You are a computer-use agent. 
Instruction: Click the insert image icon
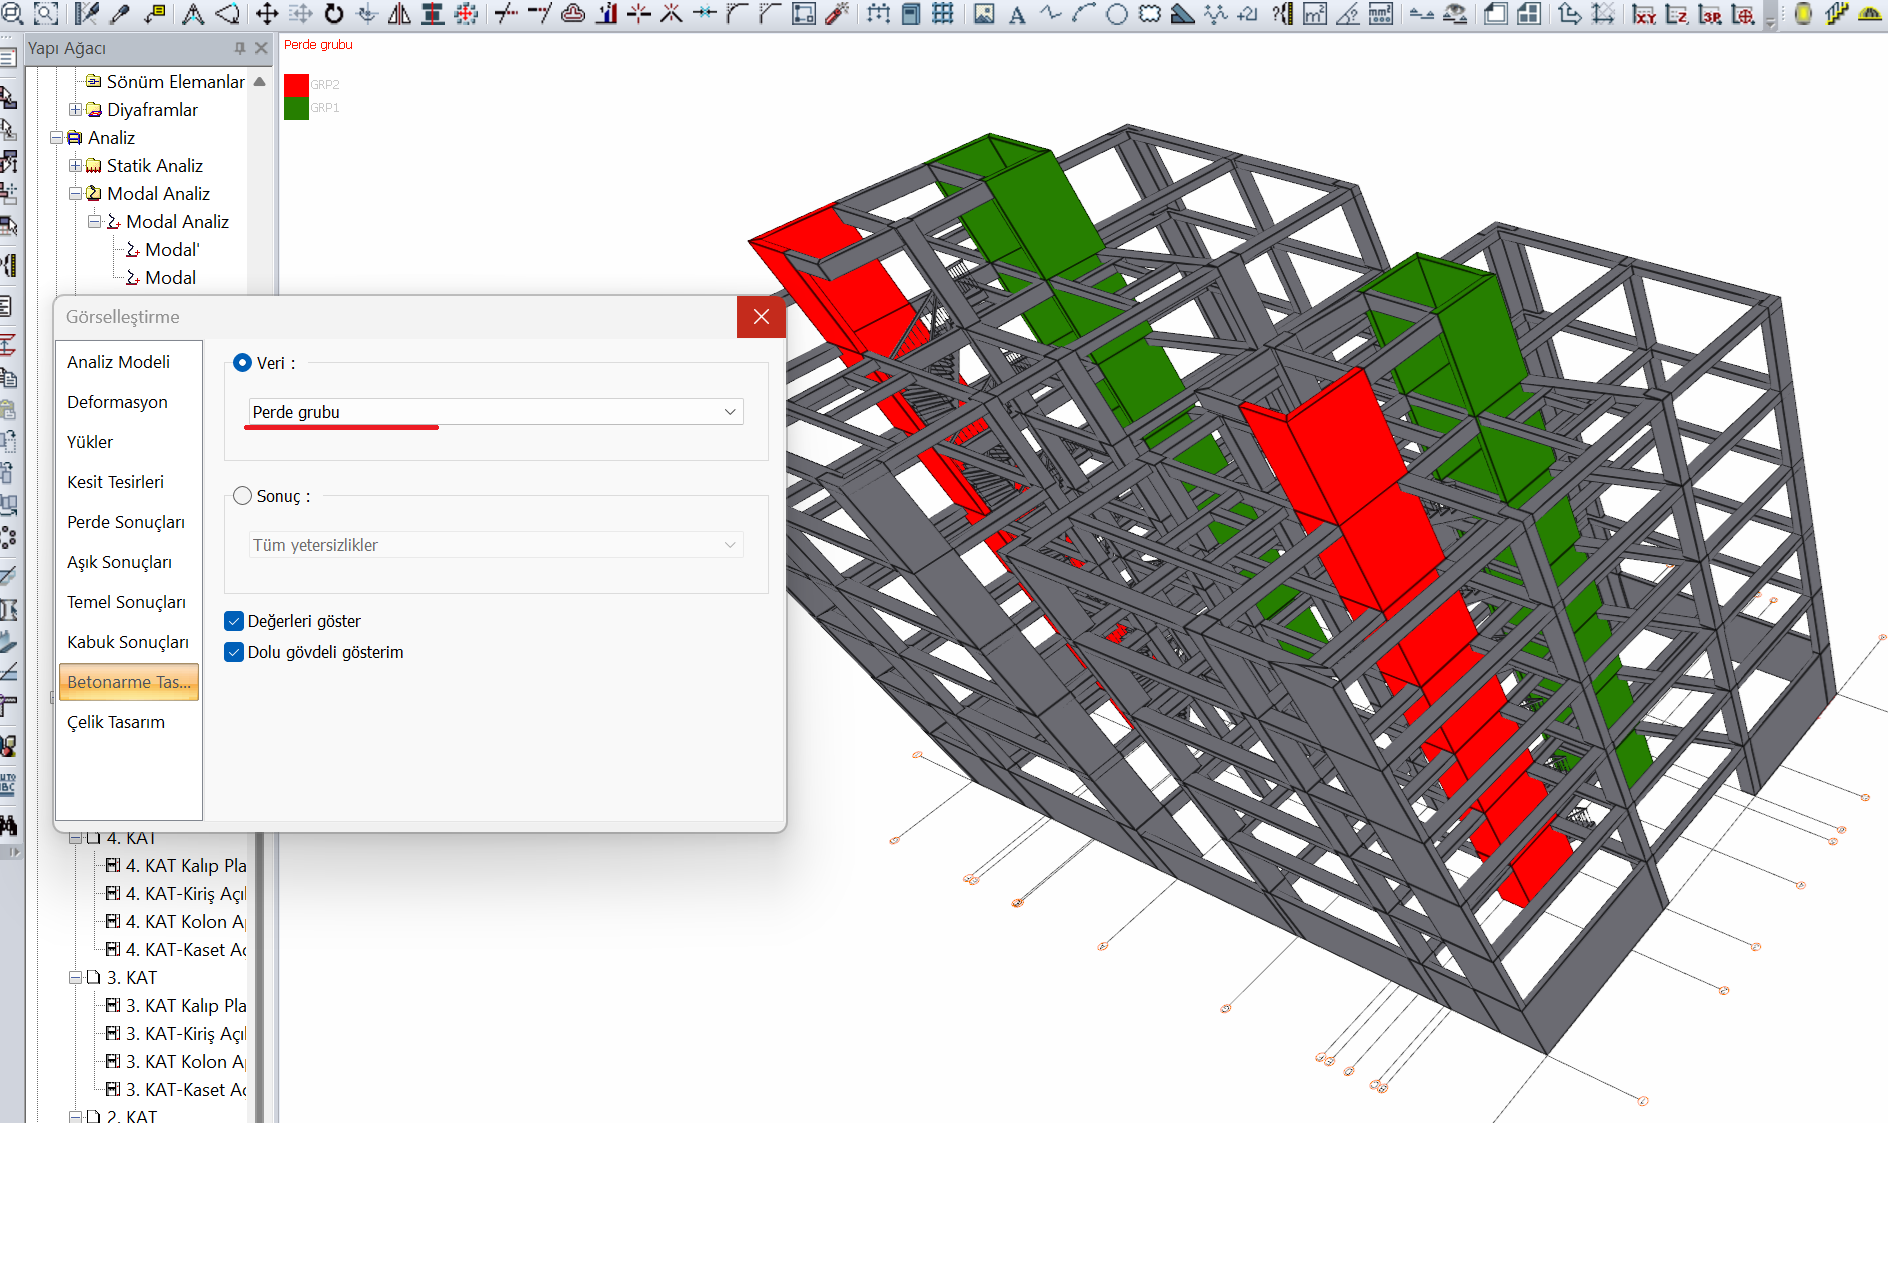(x=984, y=14)
